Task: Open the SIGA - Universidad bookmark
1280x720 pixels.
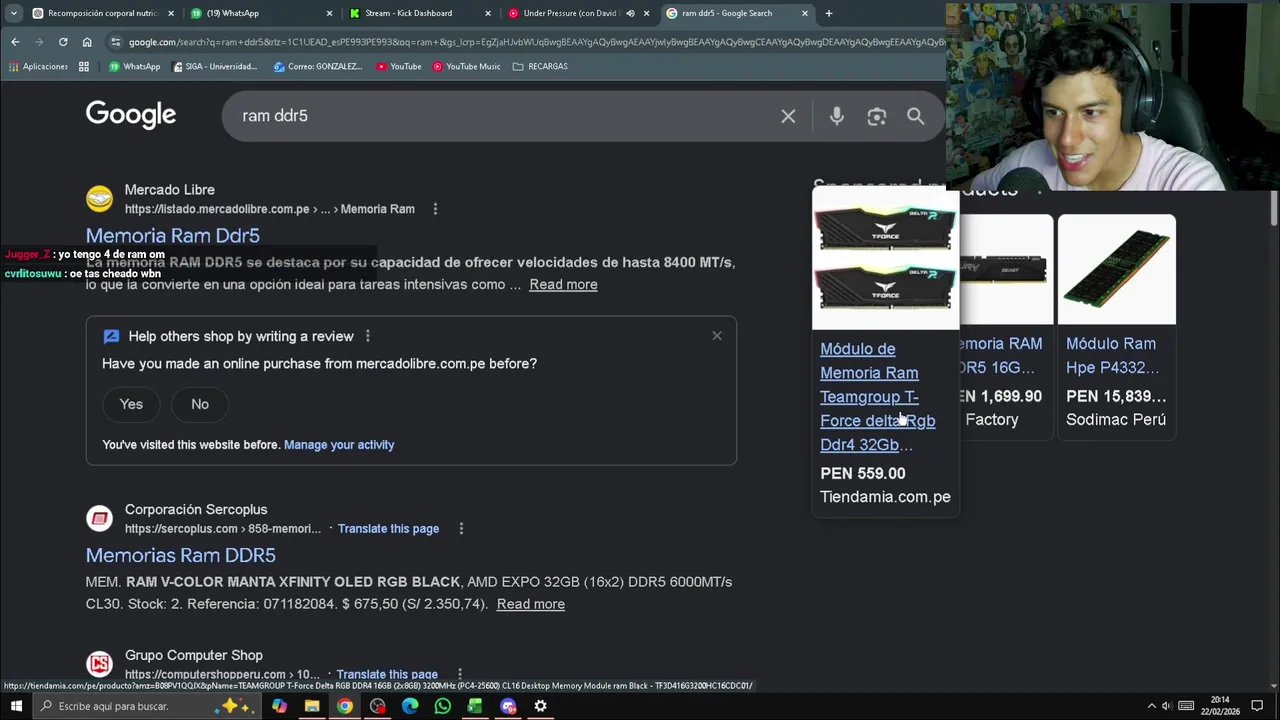Action: click(215, 66)
